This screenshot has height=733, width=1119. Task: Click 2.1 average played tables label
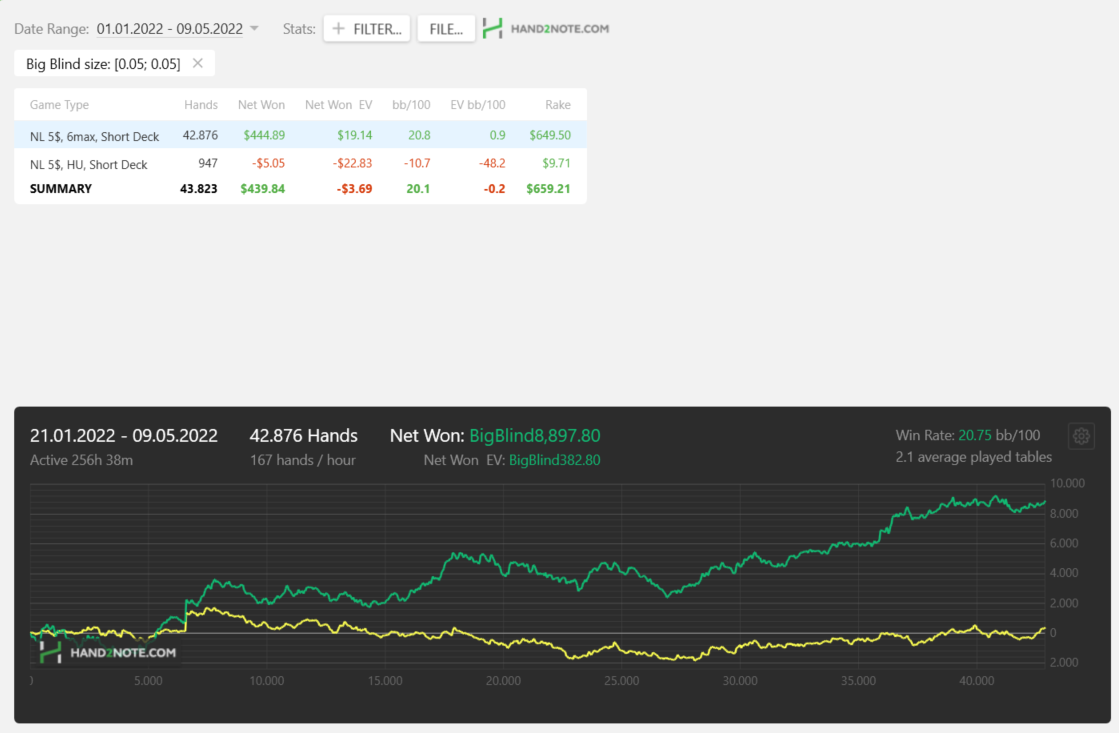(x=973, y=457)
